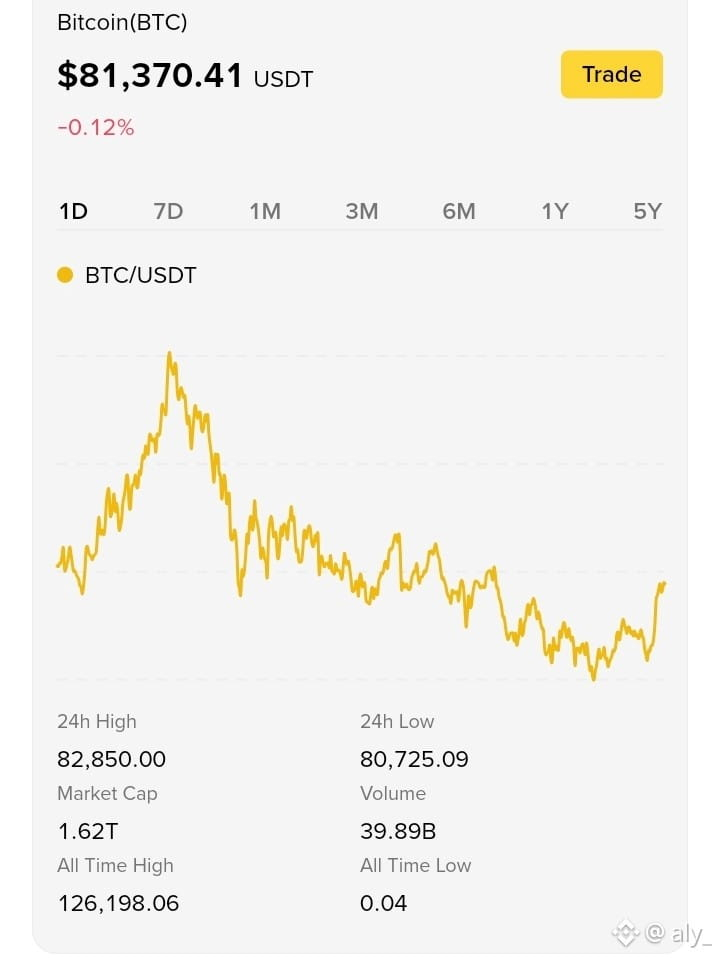
Task: Click the yellow BTC/USDT legend dot
Action: 65,275
